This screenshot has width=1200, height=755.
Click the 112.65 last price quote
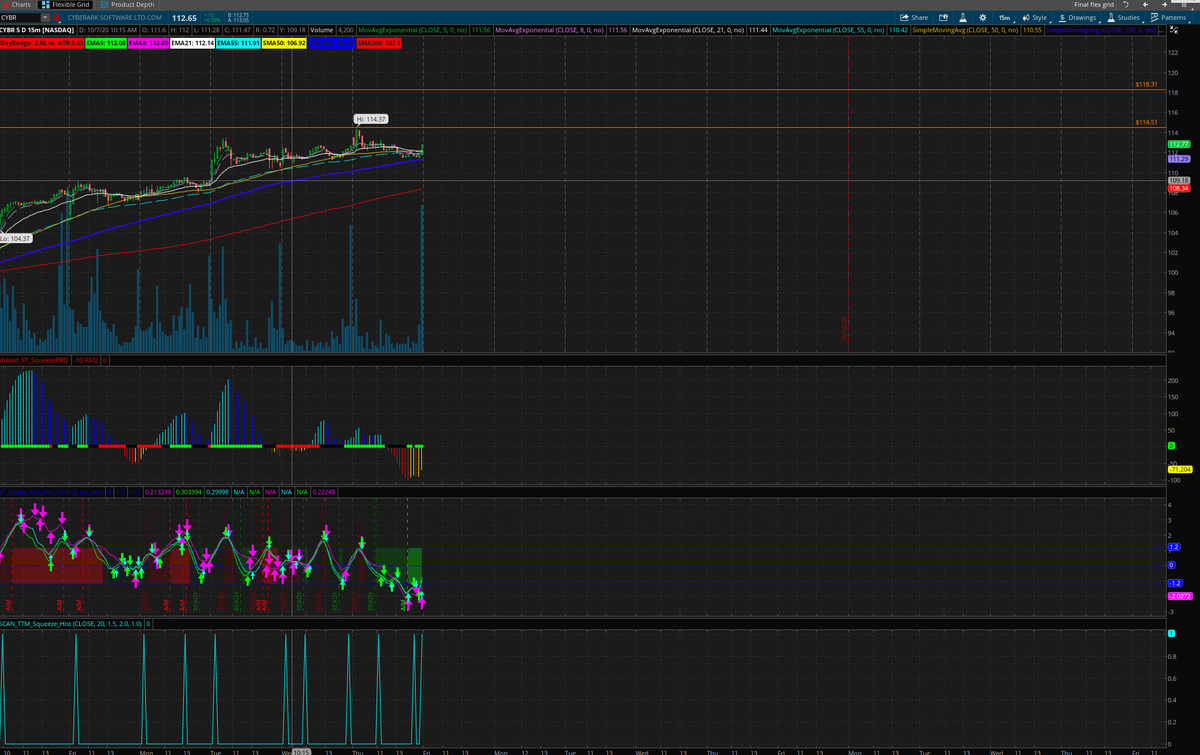pyautogui.click(x=184, y=18)
